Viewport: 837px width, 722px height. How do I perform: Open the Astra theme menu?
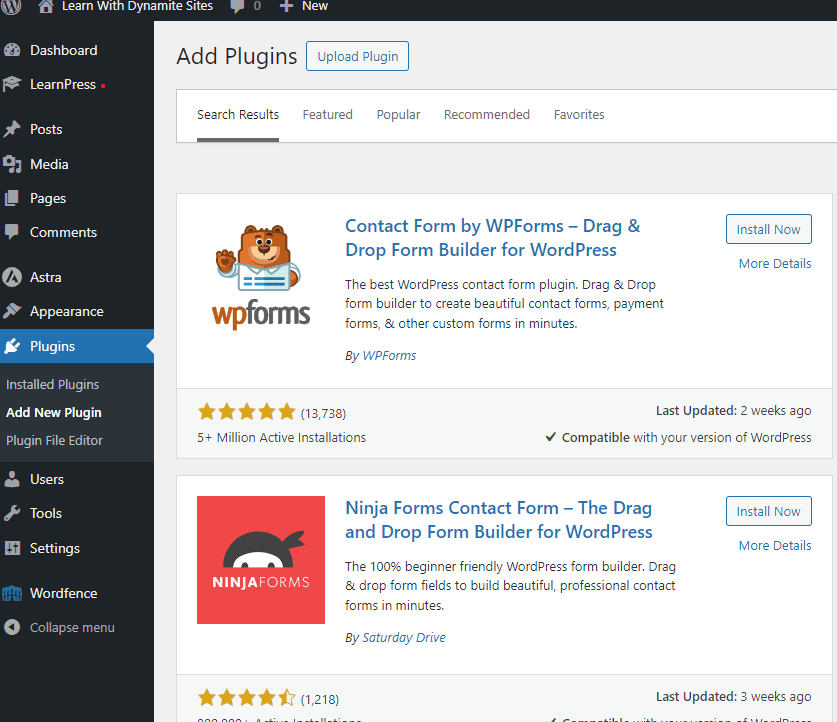point(45,277)
